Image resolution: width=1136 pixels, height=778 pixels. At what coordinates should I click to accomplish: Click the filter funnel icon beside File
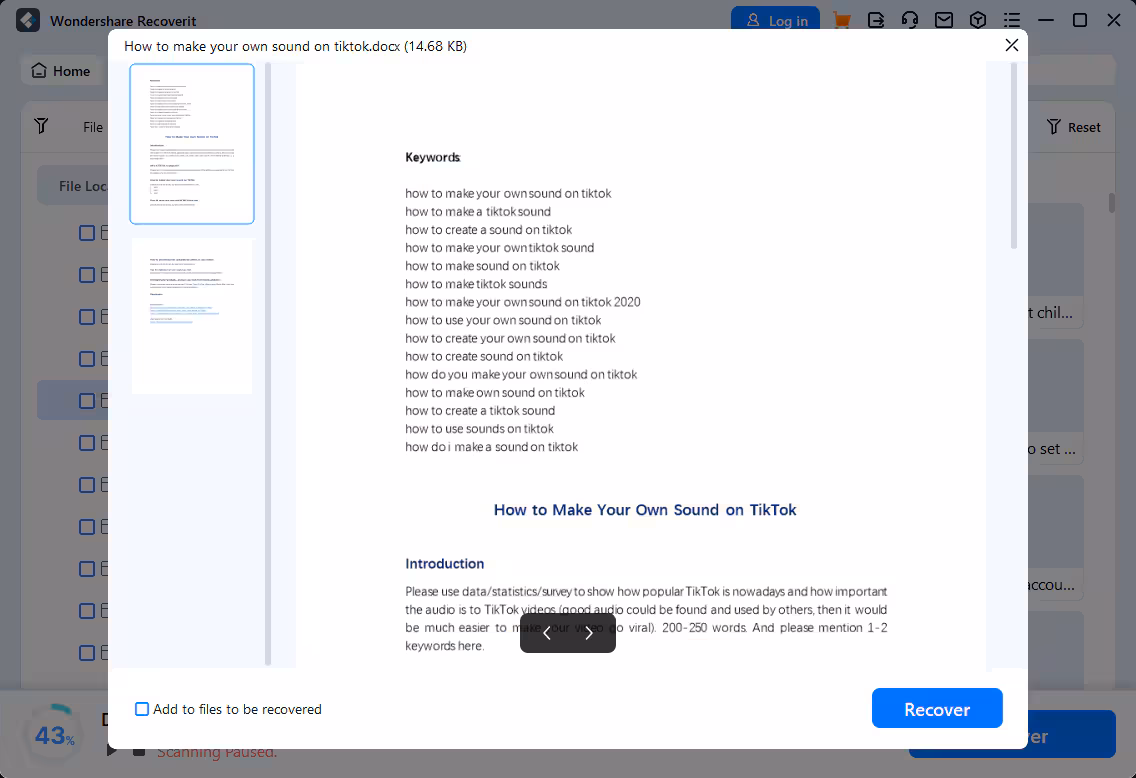[41, 126]
